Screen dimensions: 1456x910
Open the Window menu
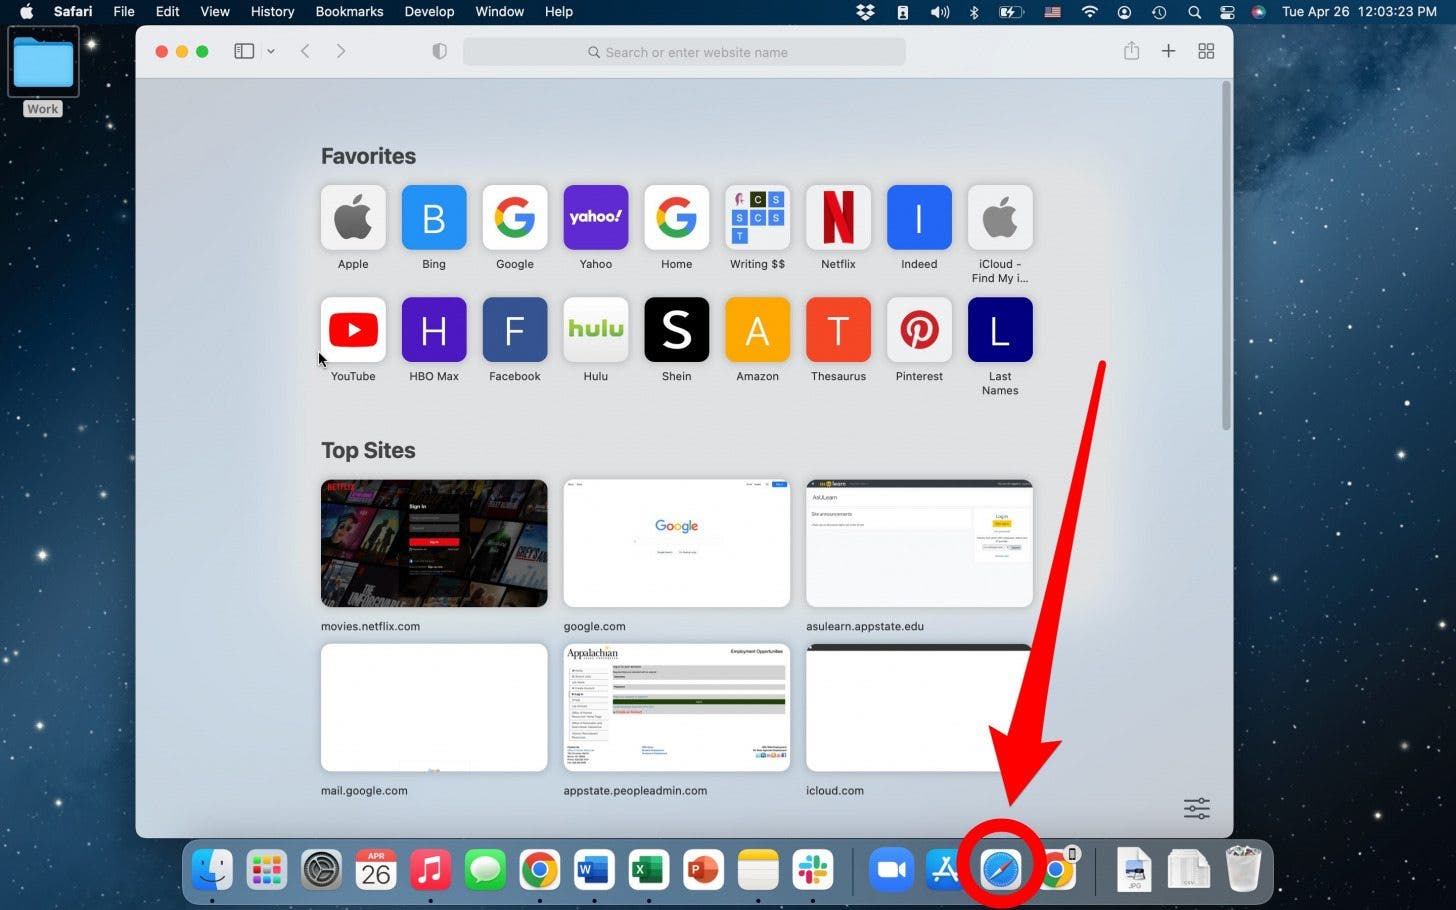point(500,12)
